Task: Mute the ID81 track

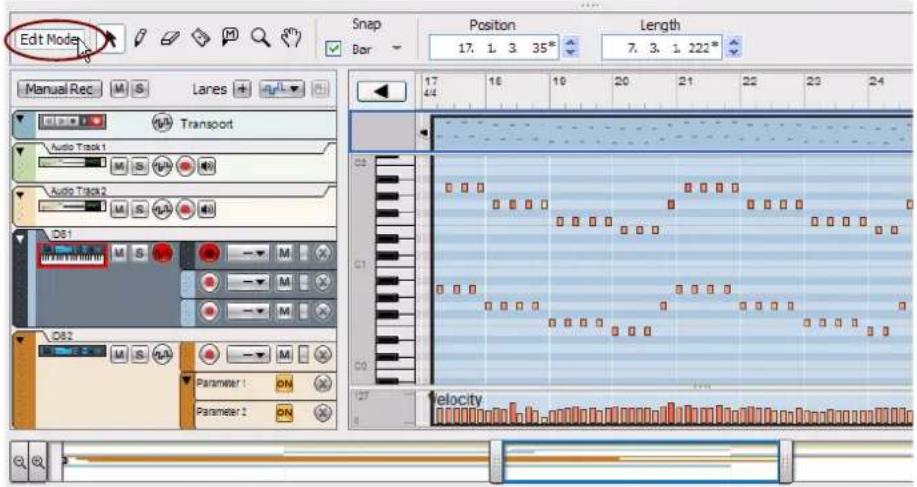Action: [x=119, y=253]
